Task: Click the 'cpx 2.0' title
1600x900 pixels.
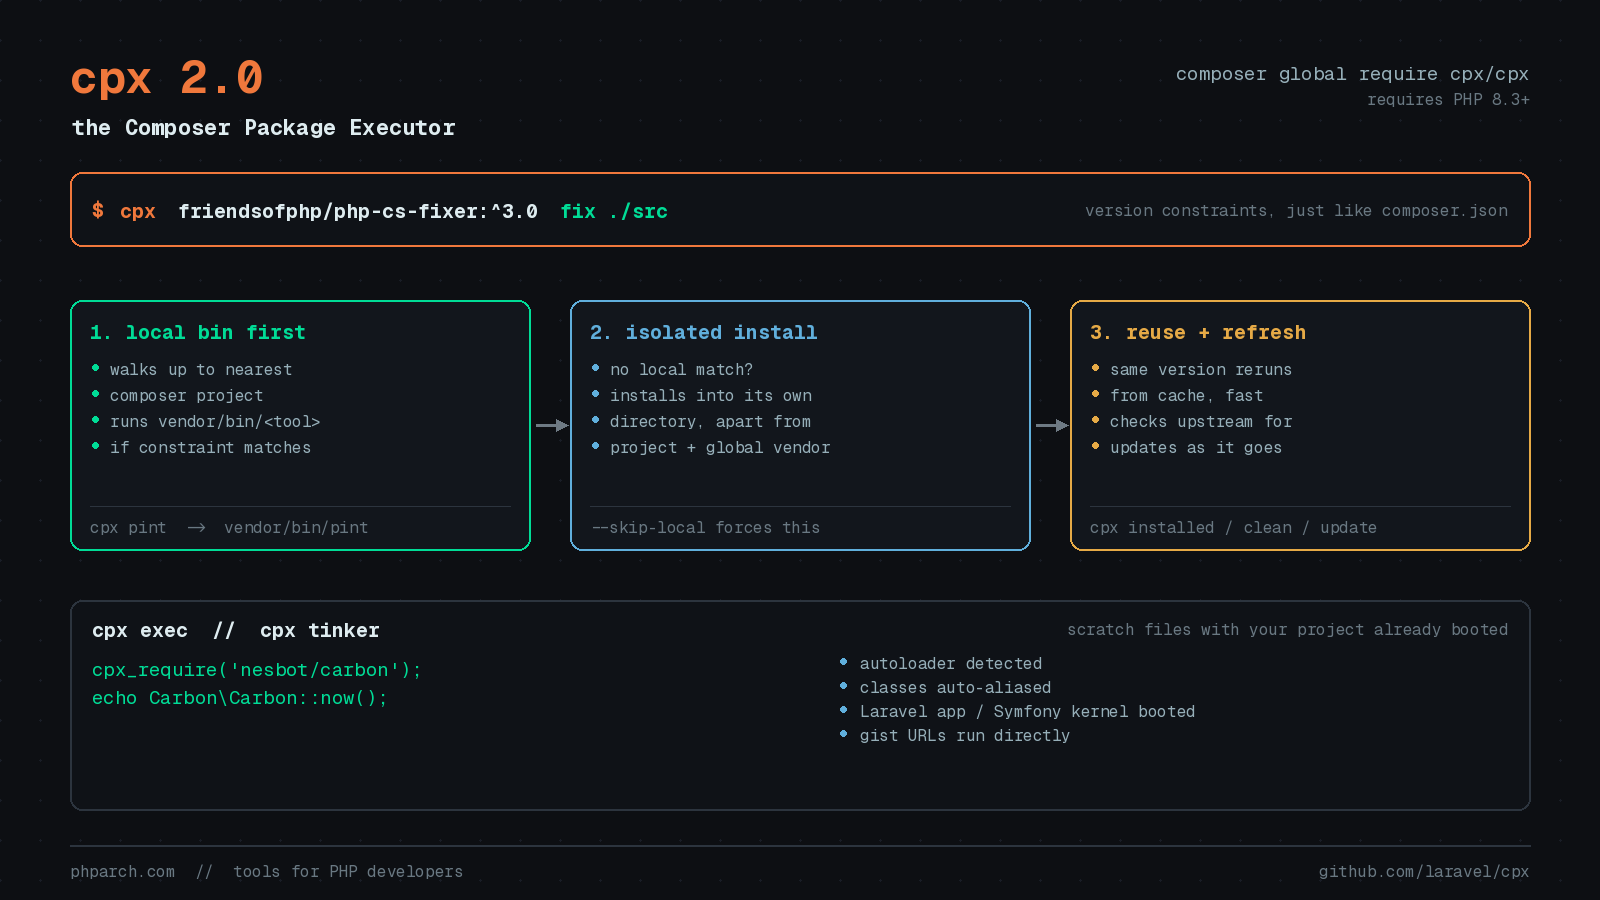Action: coord(167,78)
